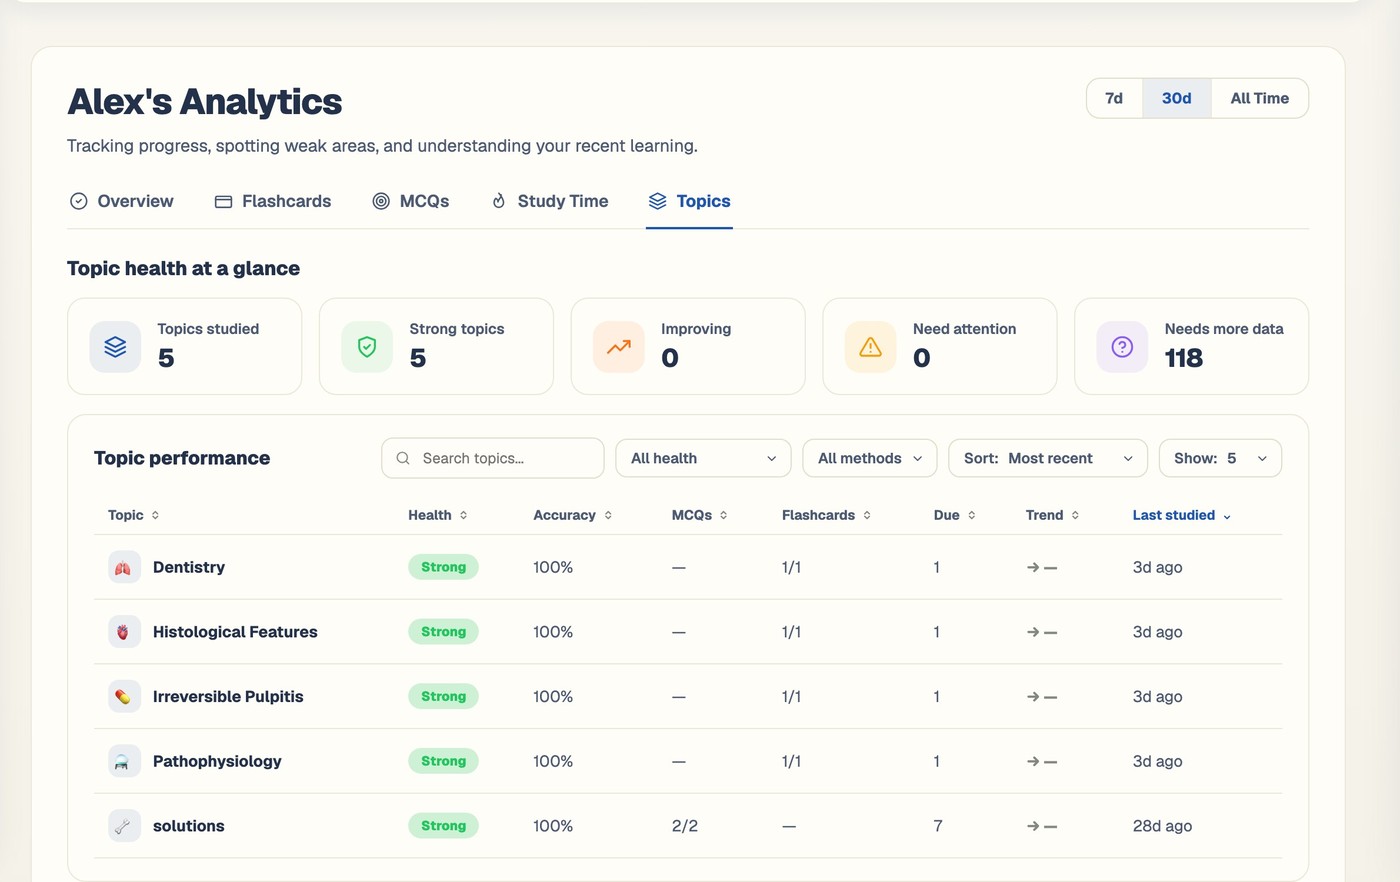This screenshot has width=1400, height=882.
Task: Click the 2/2 MCQs value for solutions
Action: [685, 826]
